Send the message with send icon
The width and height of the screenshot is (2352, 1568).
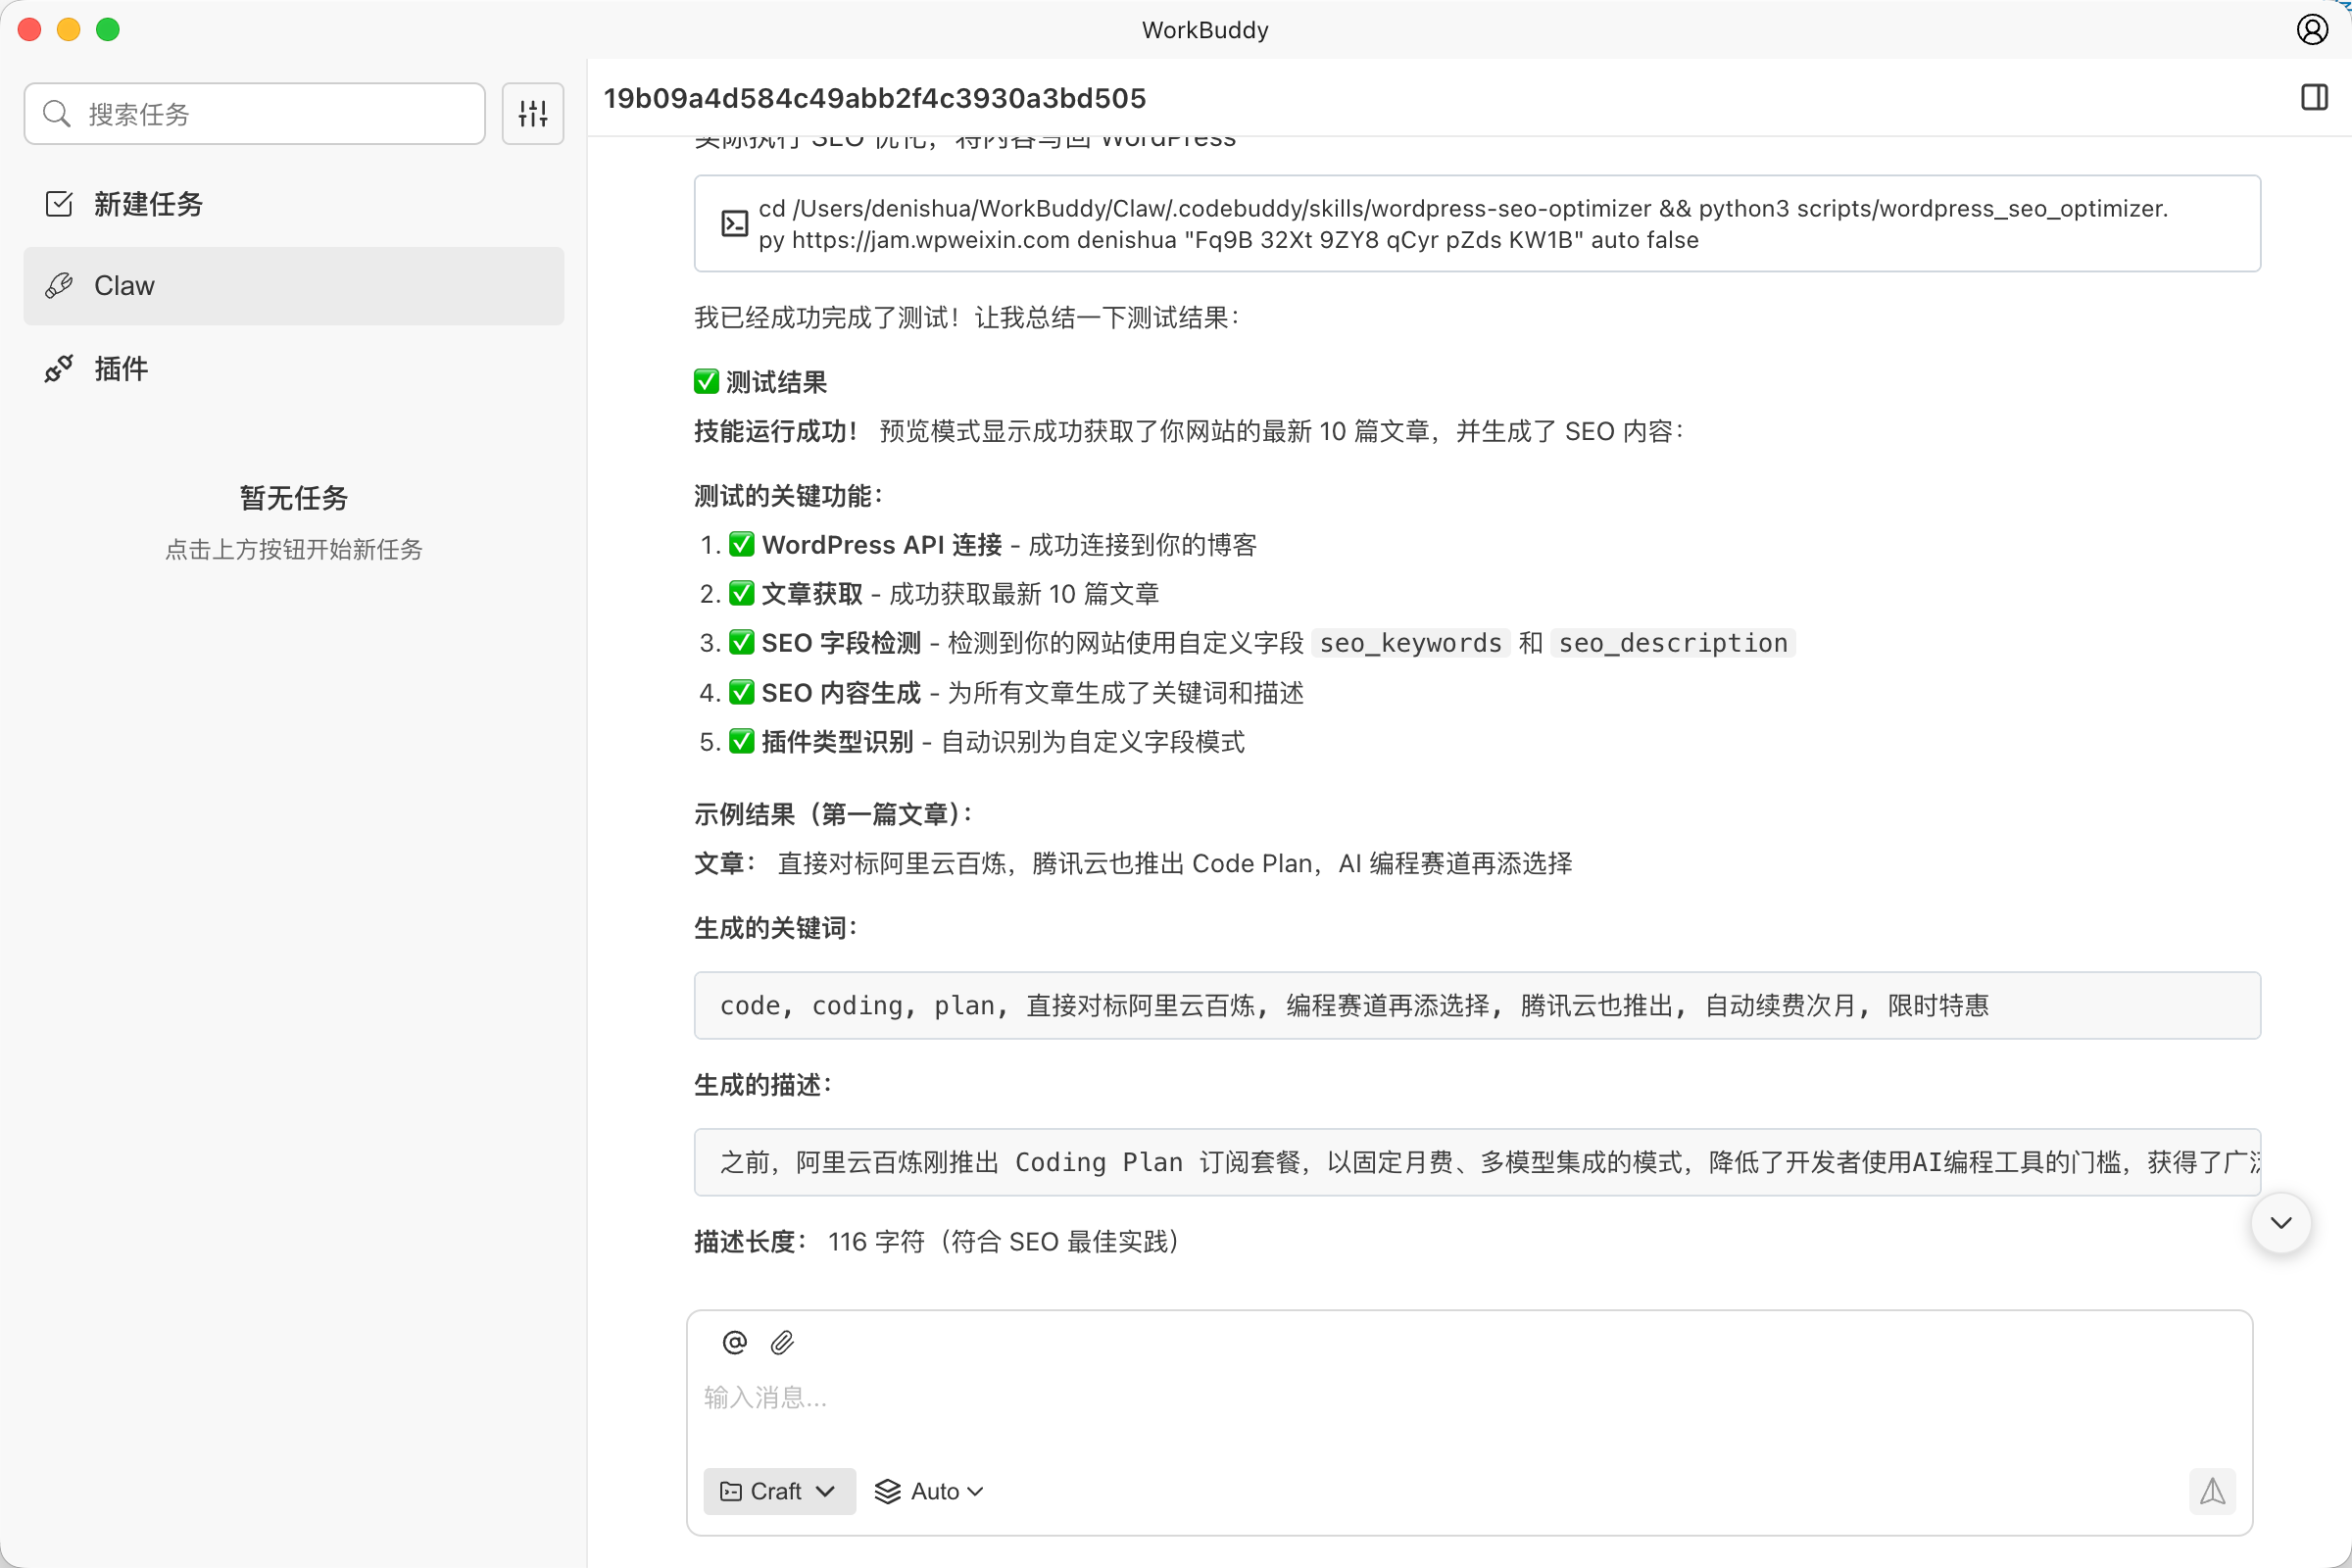2212,1491
